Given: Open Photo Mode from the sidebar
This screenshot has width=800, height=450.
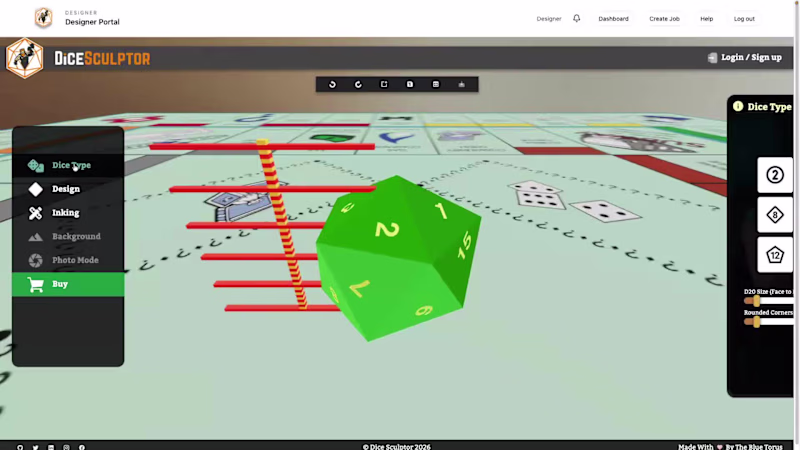Looking at the screenshot, I should (68, 260).
